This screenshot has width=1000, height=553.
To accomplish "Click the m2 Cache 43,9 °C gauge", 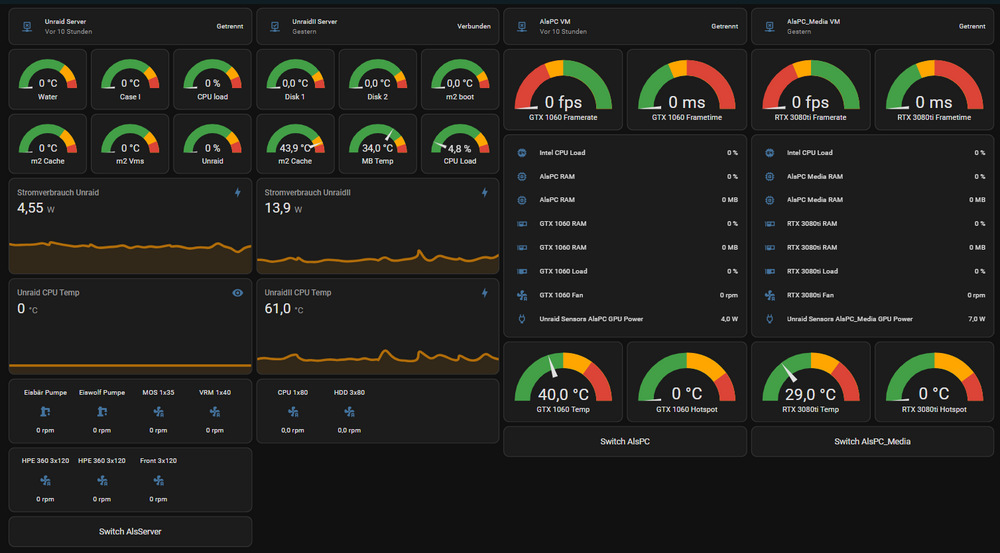I will (295, 144).
